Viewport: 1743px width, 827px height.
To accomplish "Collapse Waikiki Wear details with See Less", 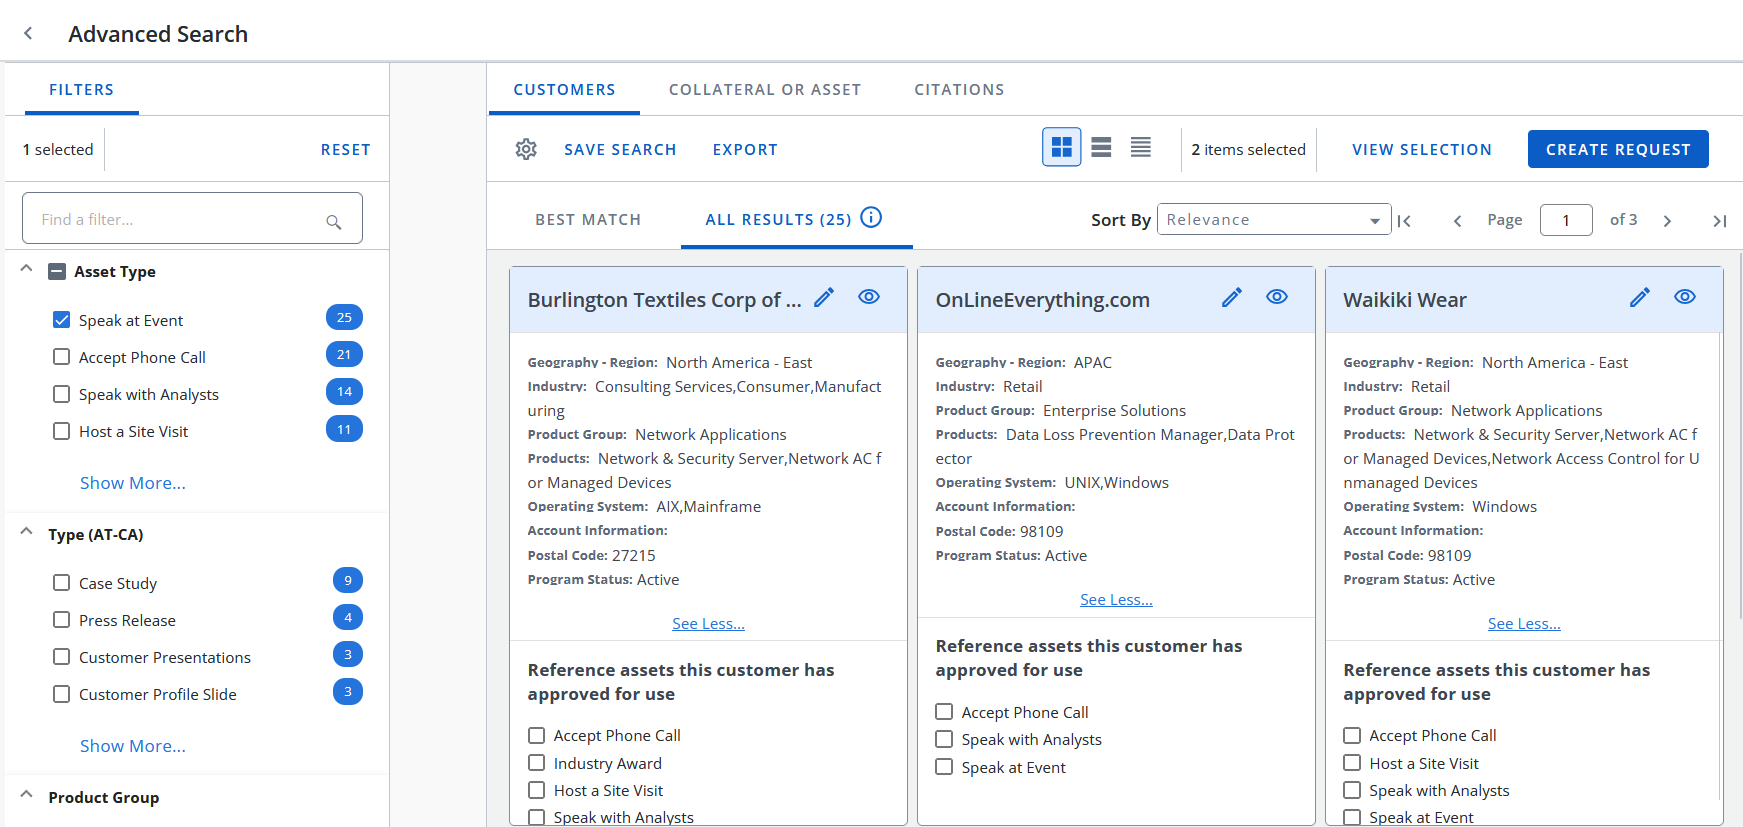I will [1524, 624].
